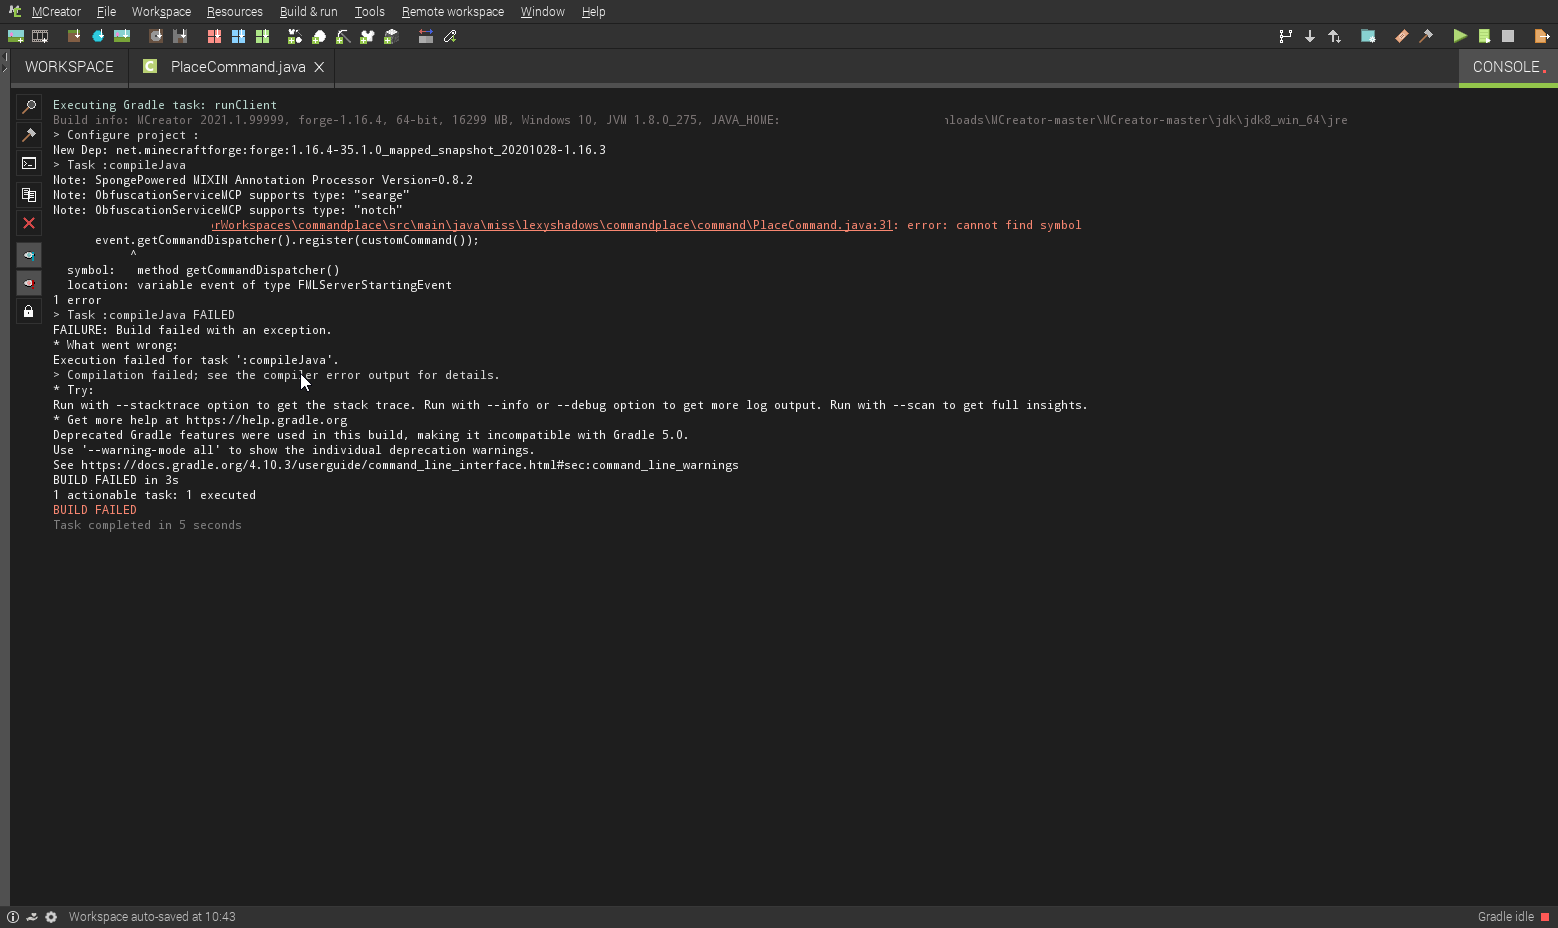Toggle the console scroll lock icon
The height and width of the screenshot is (928, 1558).
click(x=29, y=311)
